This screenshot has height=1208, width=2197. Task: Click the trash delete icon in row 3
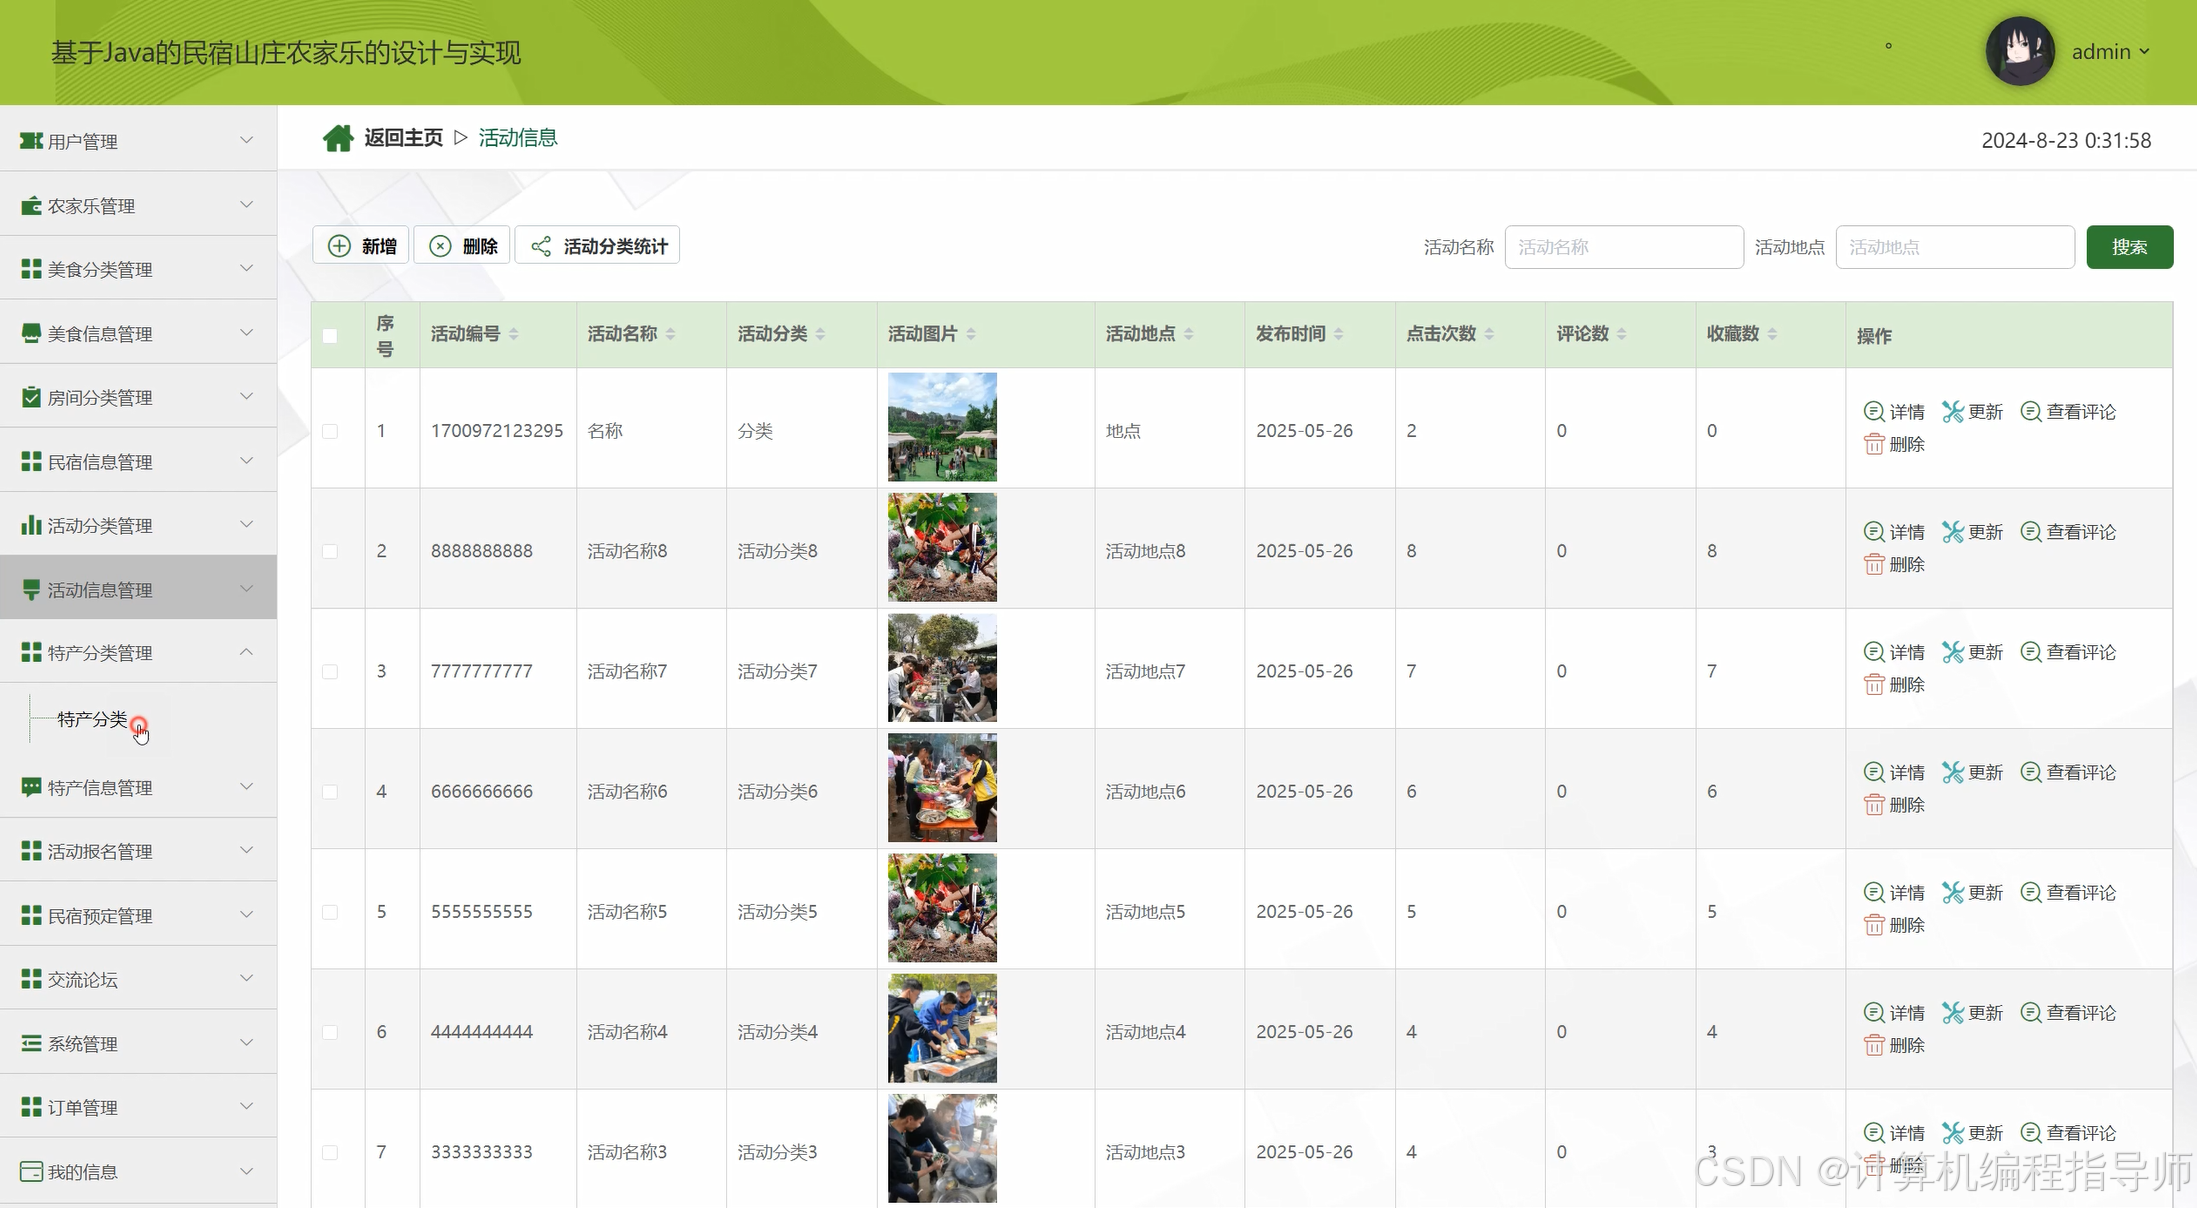pos(1874,685)
